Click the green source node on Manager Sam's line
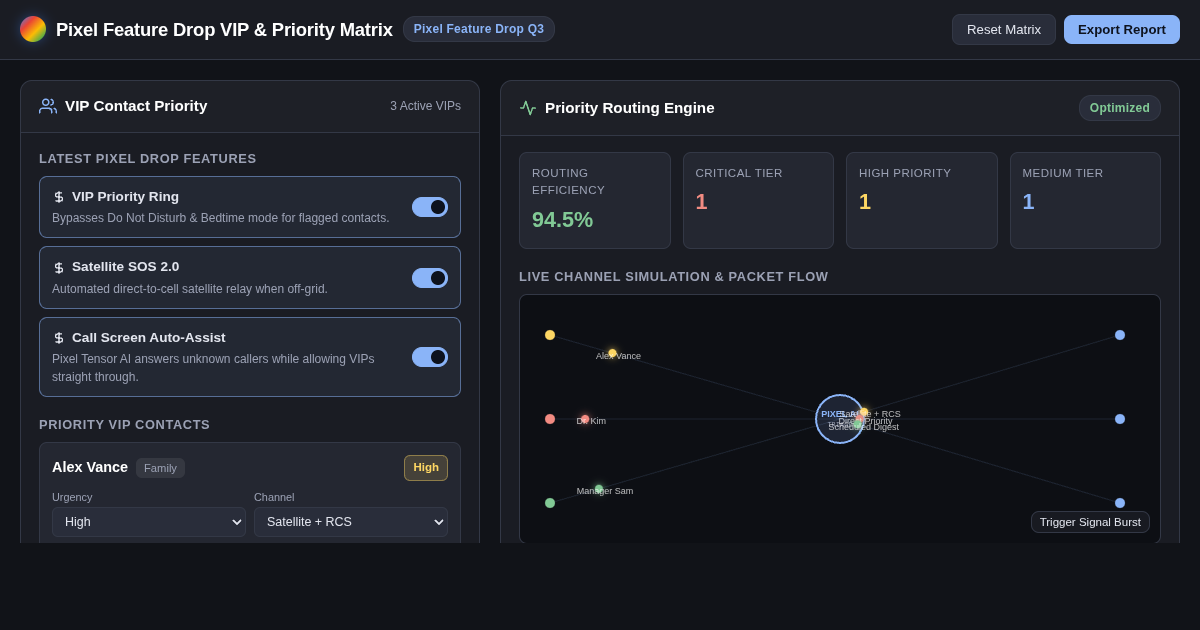This screenshot has height=630, width=1200. pos(550,503)
